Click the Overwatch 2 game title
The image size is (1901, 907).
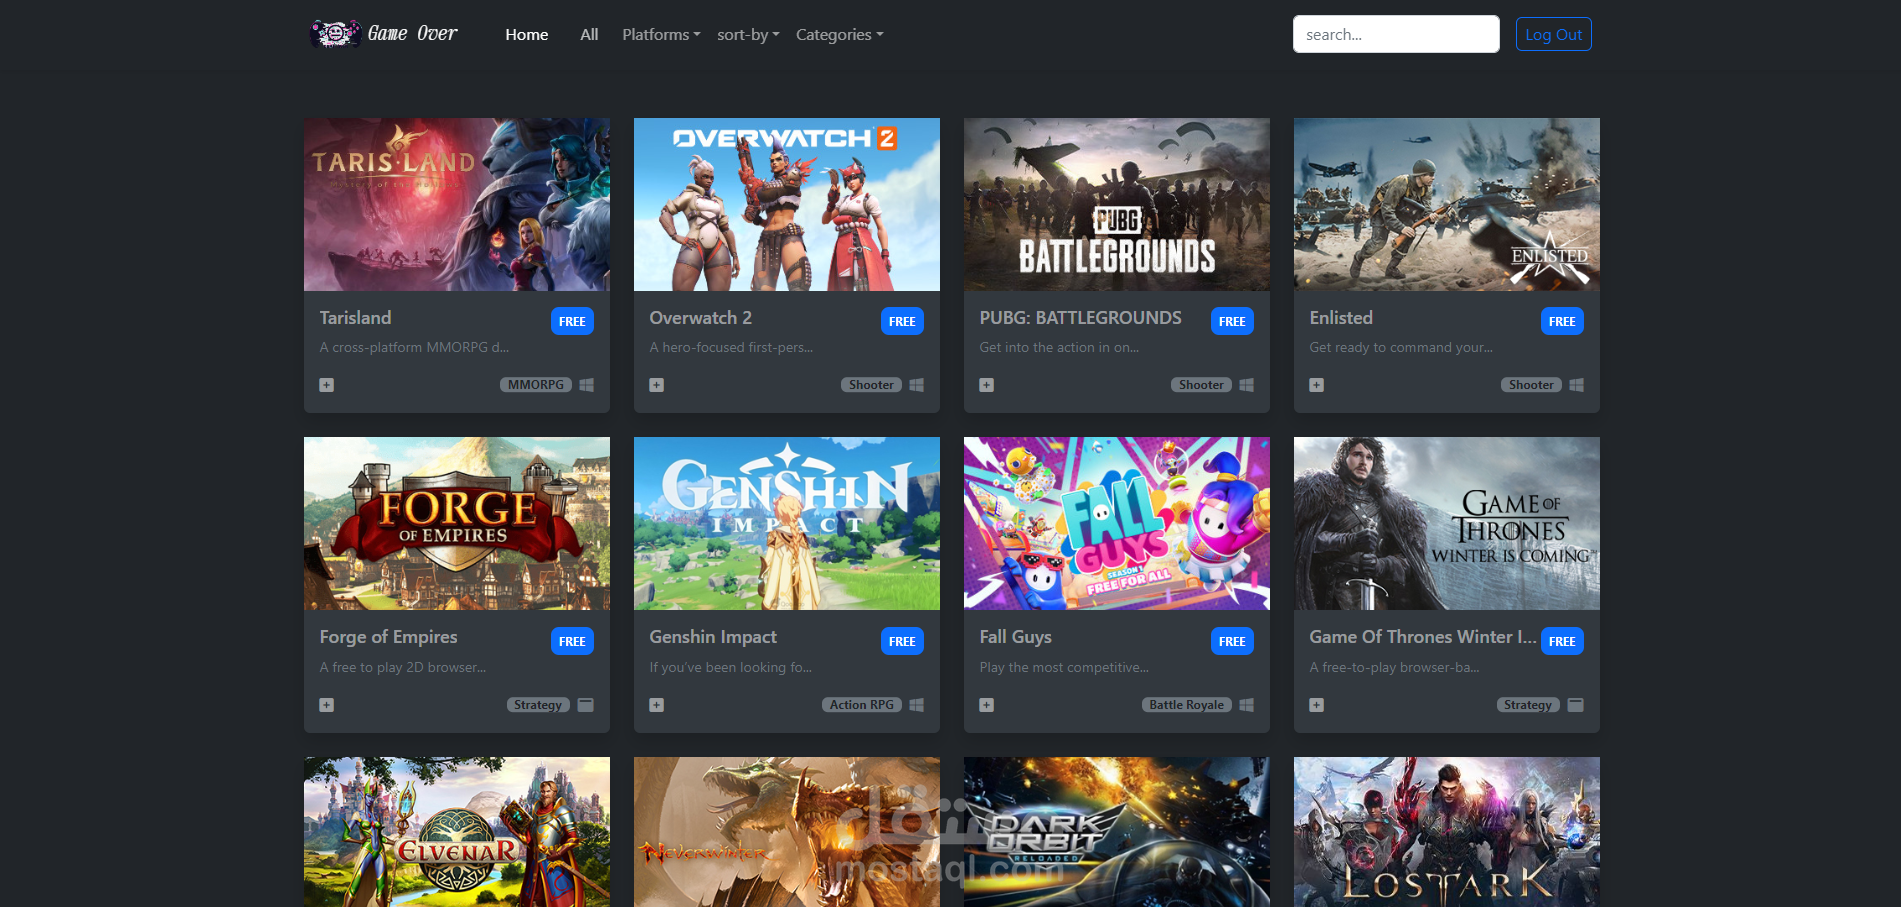(x=700, y=318)
